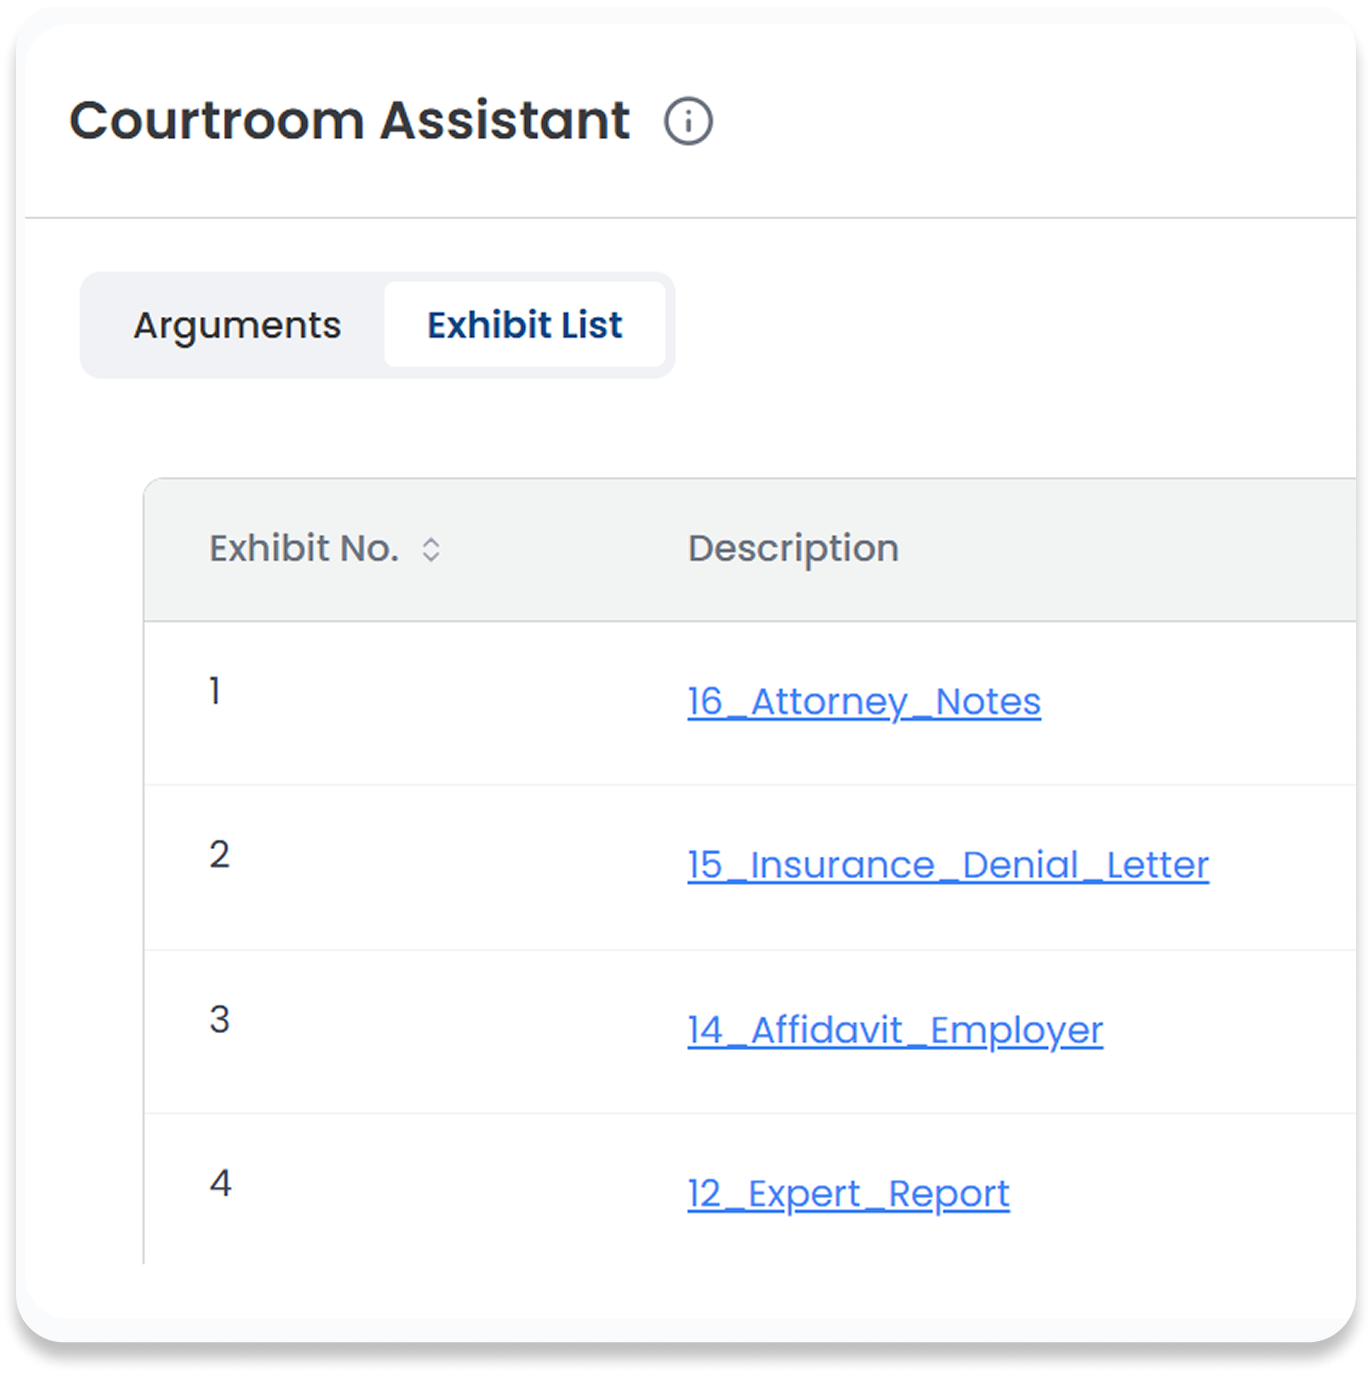Click the Courtroom Assistant heading
1372x1373 pixels.
click(350, 120)
